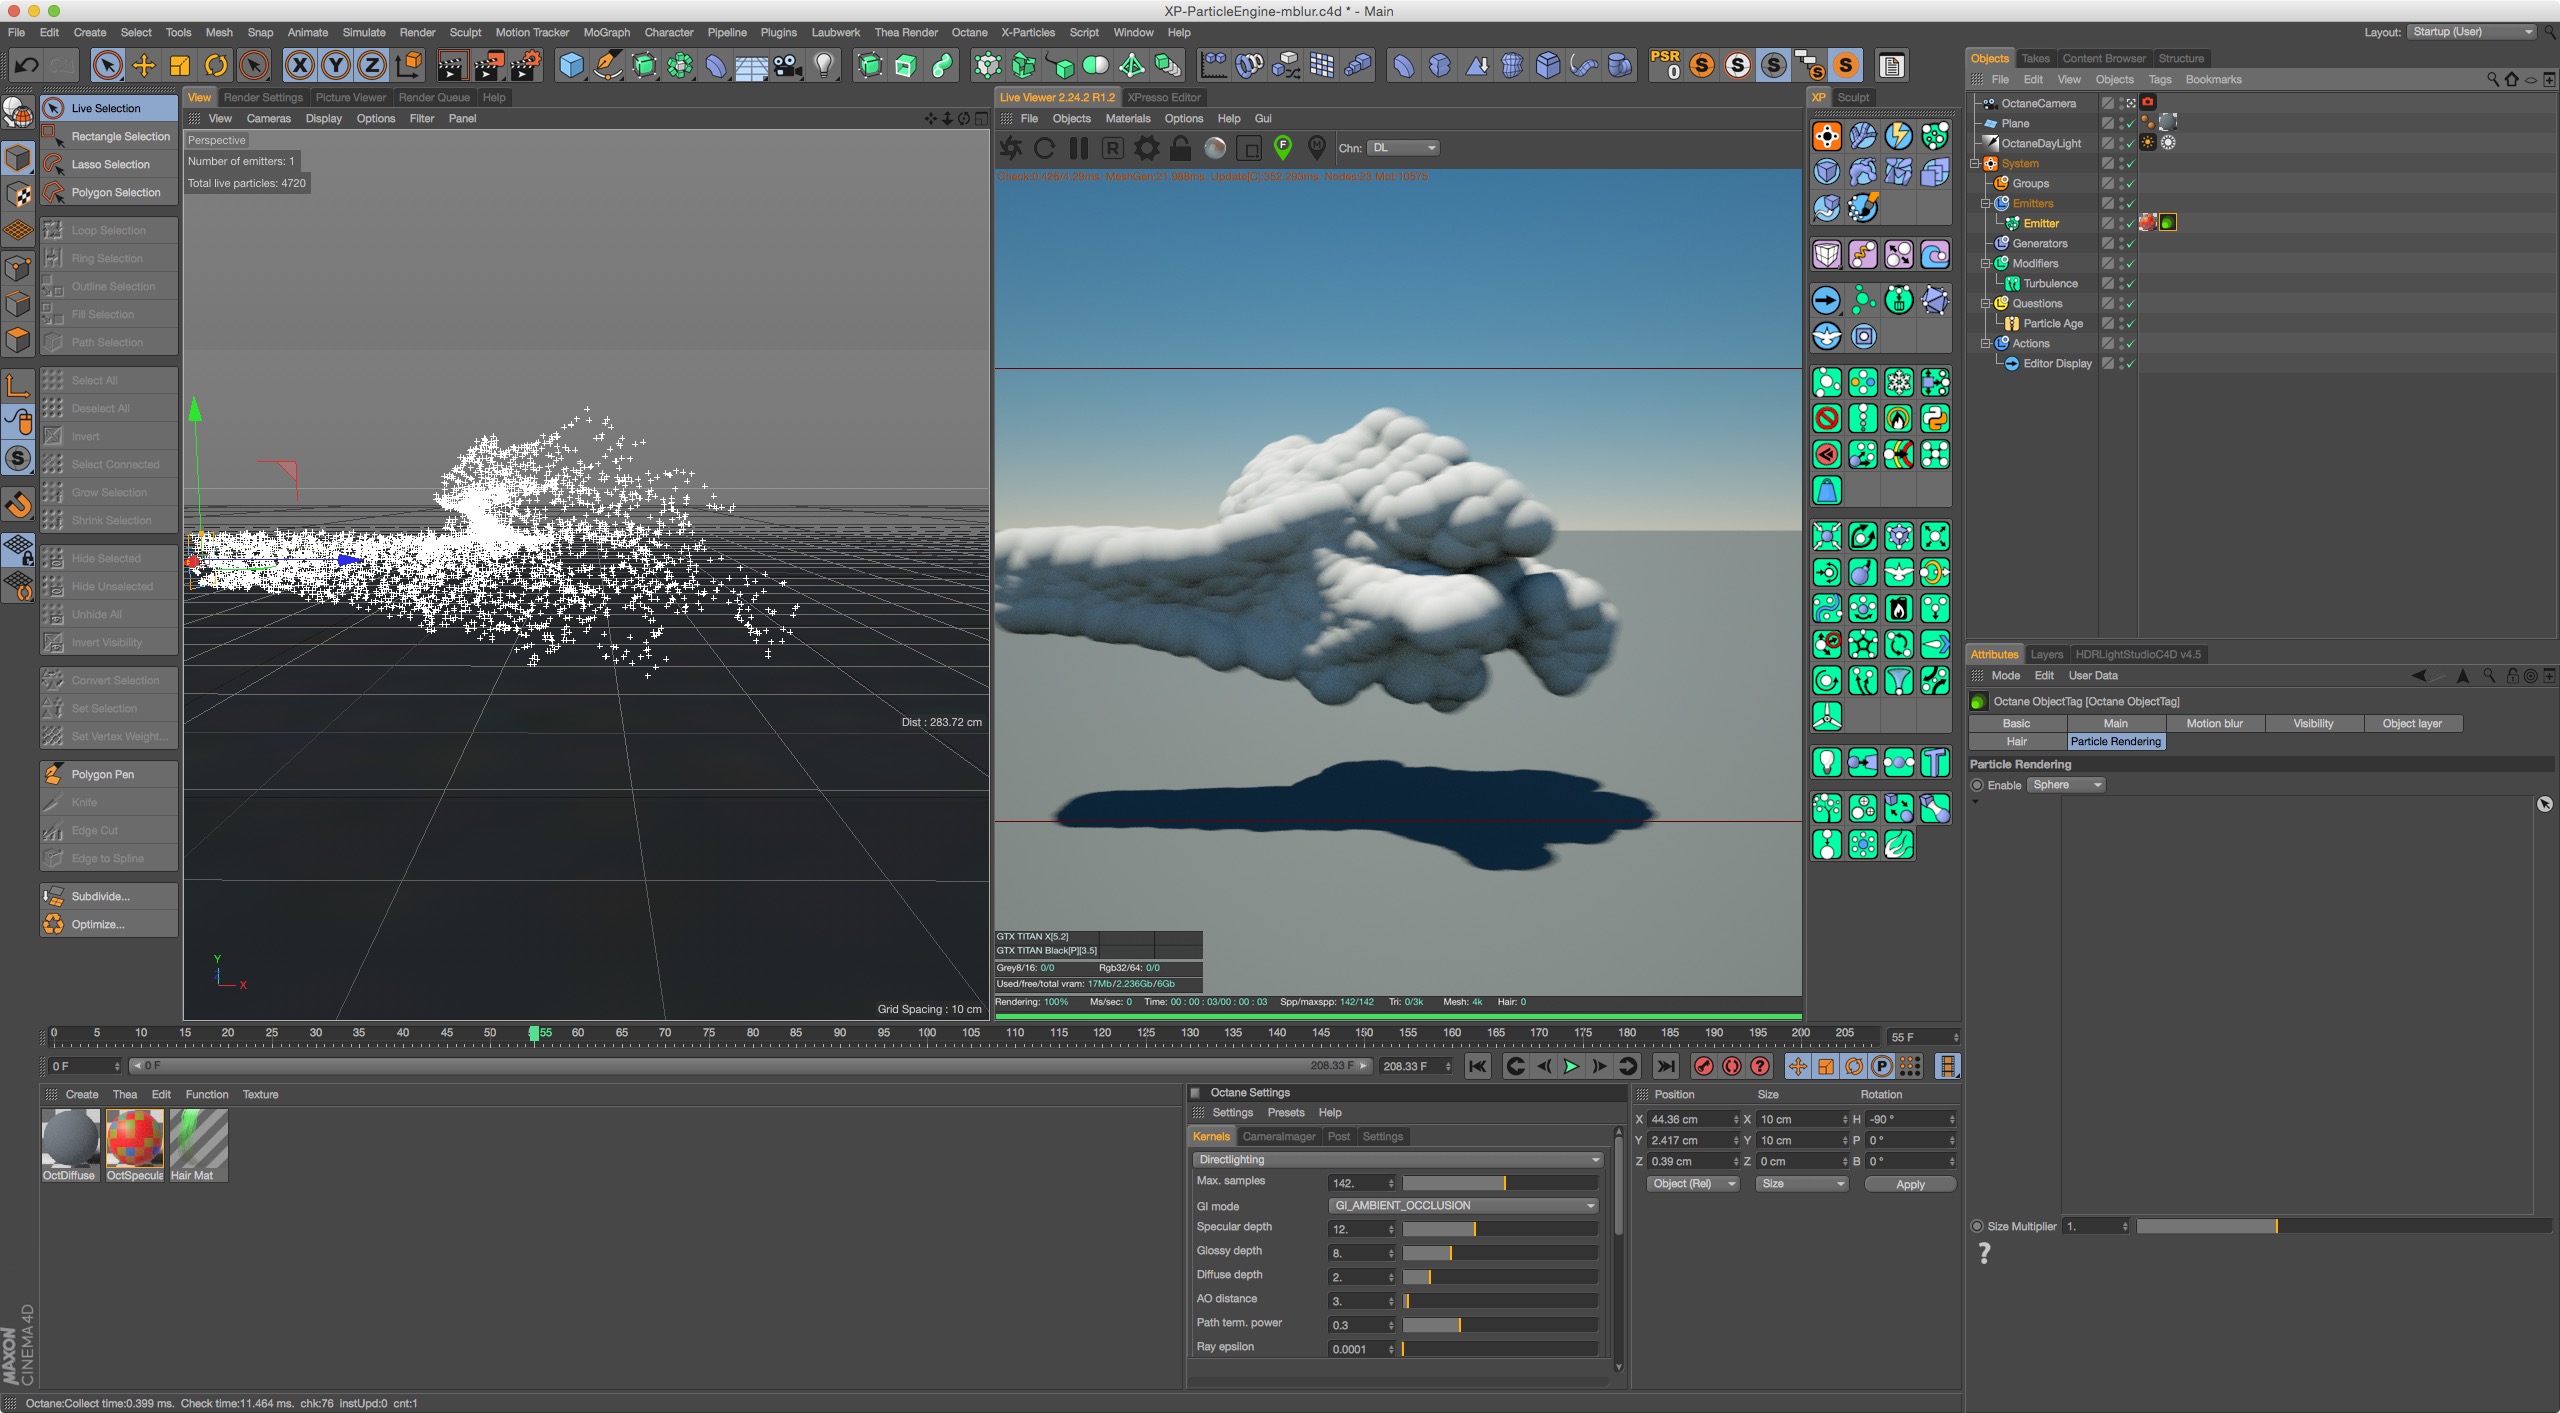Image resolution: width=2560 pixels, height=1413 pixels.
Task: Pause the Octane Live Viewer render
Action: (x=1078, y=148)
